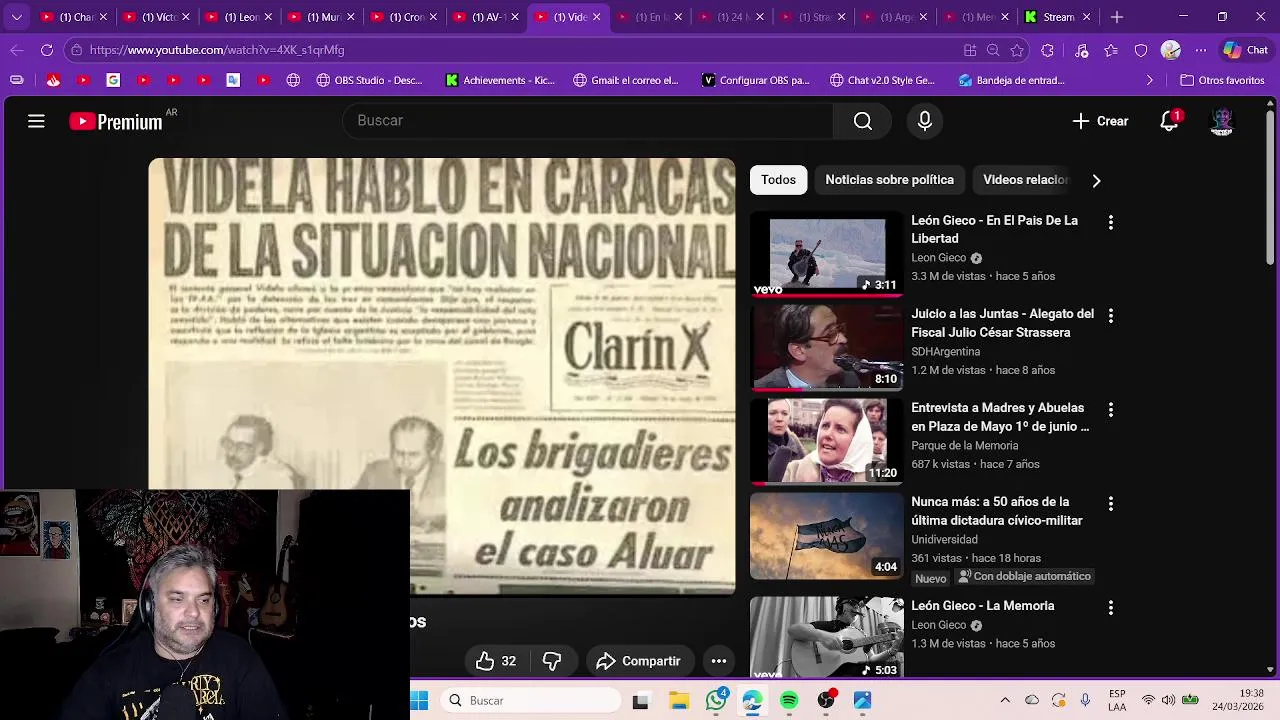Open options for León Gieco La Memoria

1110,608
